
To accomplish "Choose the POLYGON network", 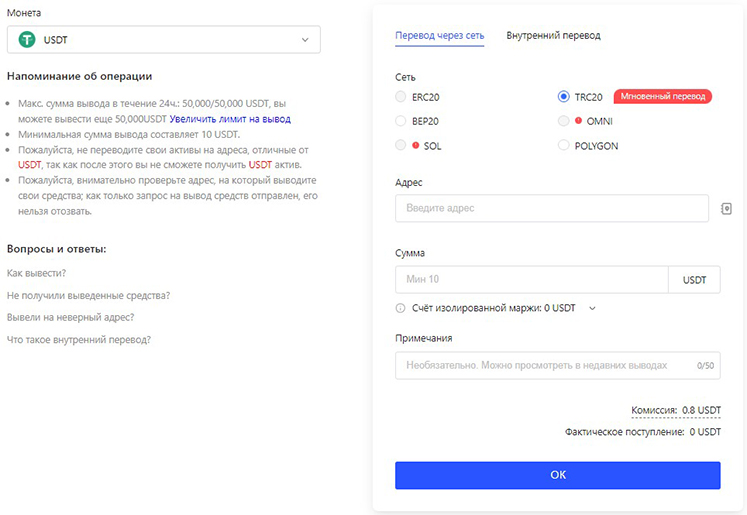I will click(x=564, y=145).
